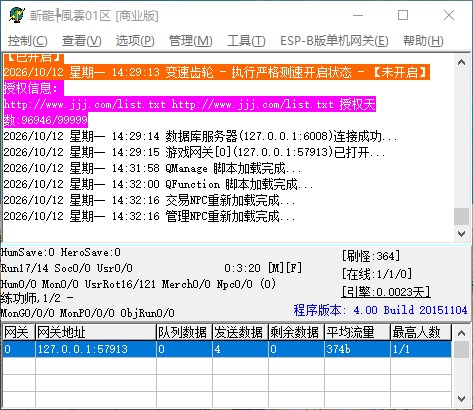Click the 管理NPC重新加载完成 log line
This screenshot has width=473, height=410.
click(x=149, y=216)
